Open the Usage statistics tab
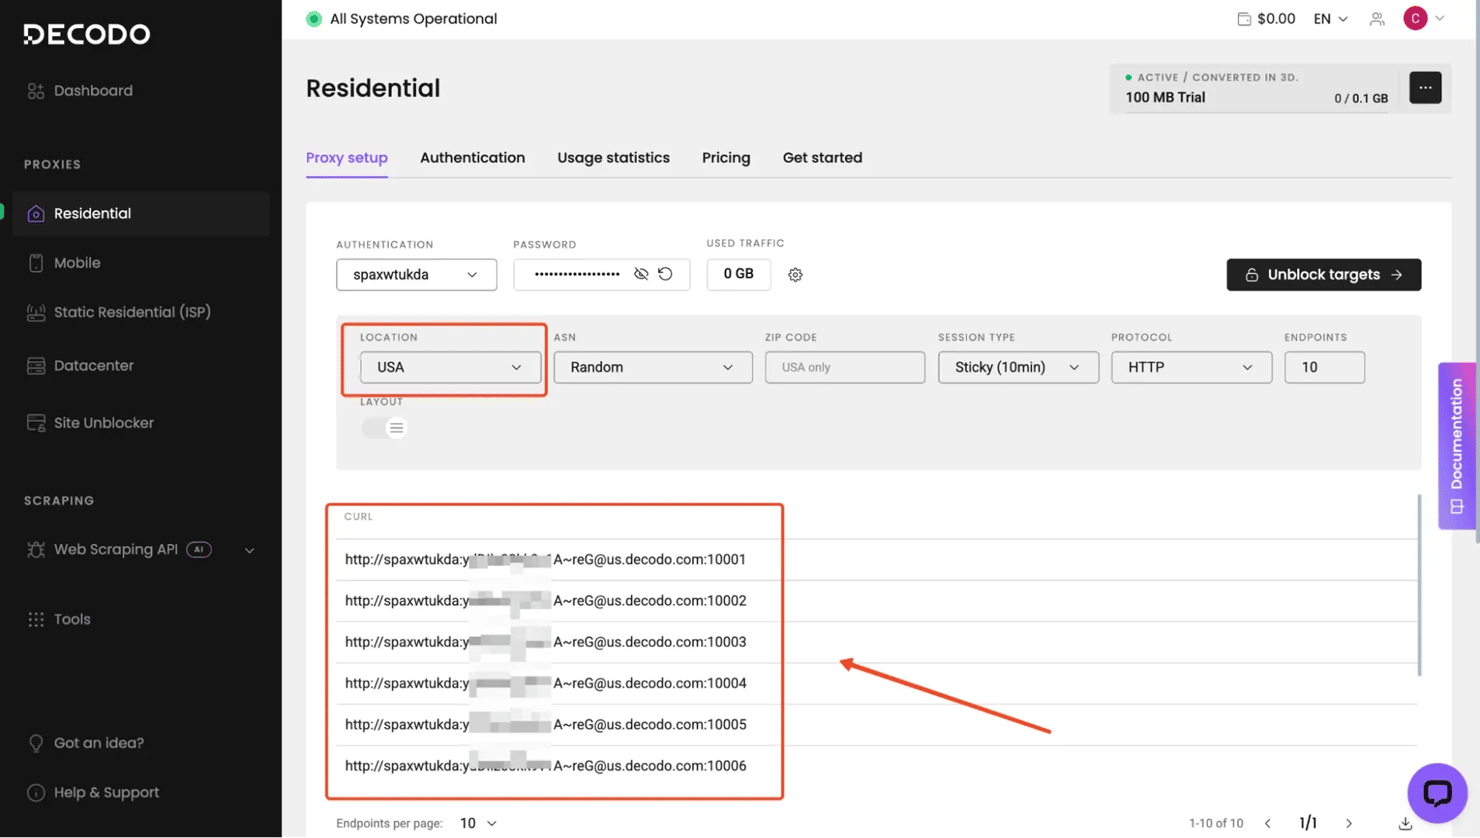The image size is (1480, 838). (x=613, y=158)
